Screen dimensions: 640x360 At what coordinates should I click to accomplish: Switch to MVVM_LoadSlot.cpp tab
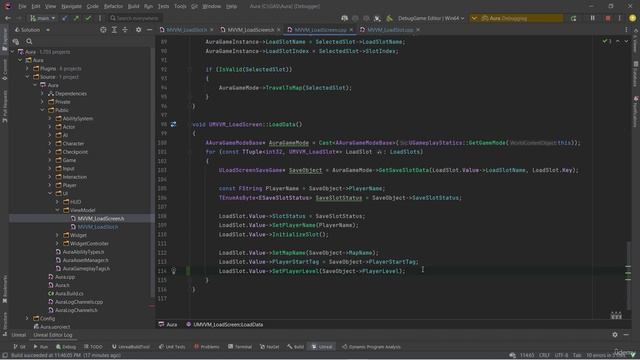[x=390, y=30]
